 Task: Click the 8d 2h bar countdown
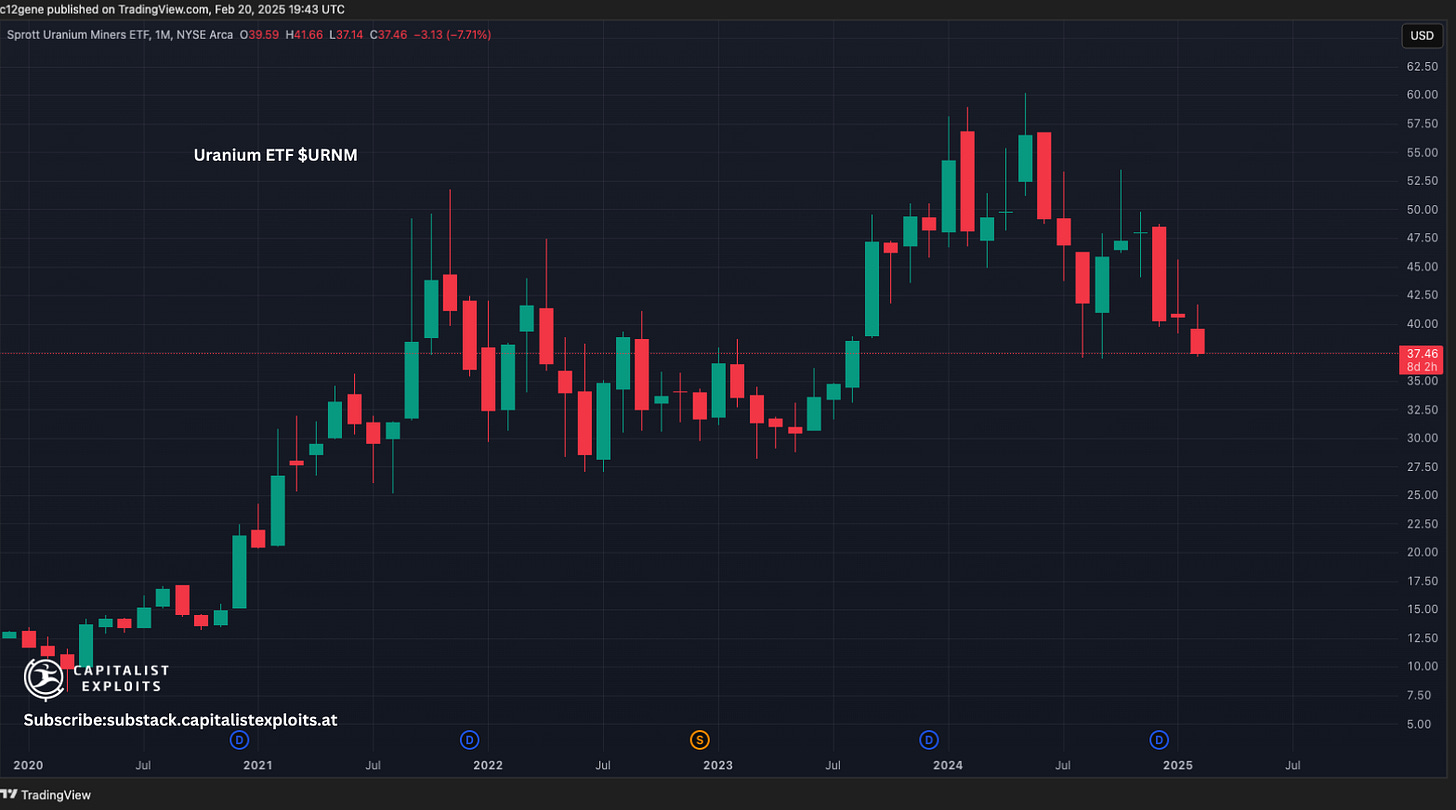[x=1422, y=367]
